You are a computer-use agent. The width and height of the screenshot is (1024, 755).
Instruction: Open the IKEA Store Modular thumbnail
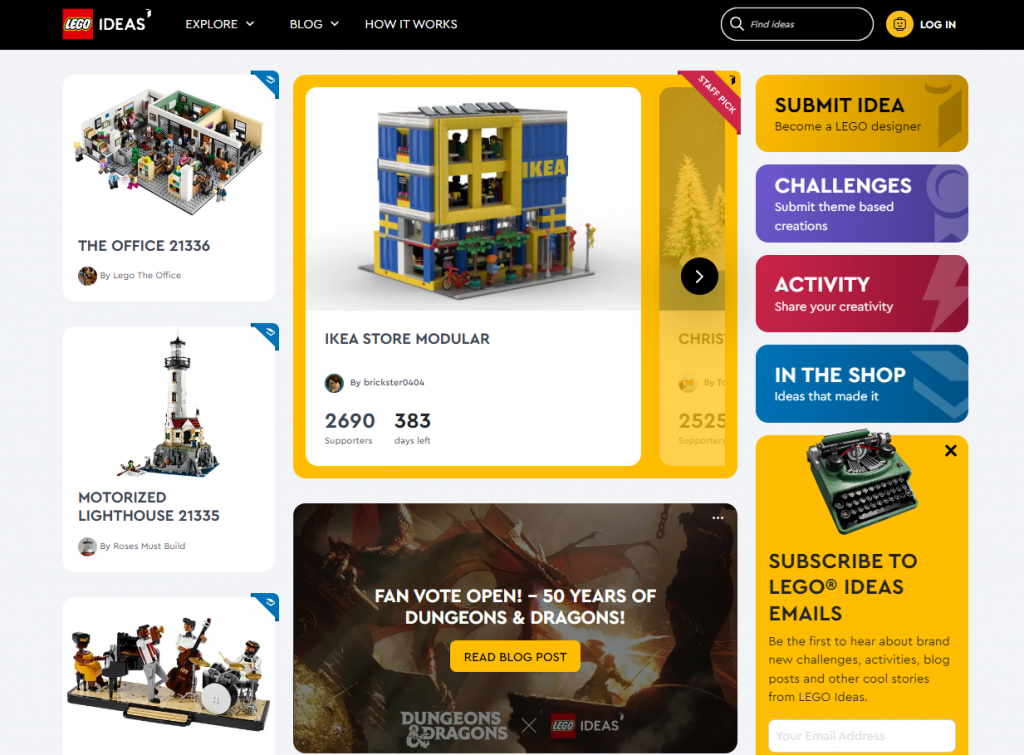[473, 199]
